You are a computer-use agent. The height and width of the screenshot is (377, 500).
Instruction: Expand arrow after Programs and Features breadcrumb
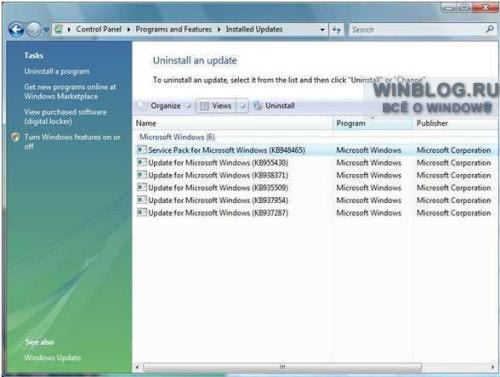(219, 29)
